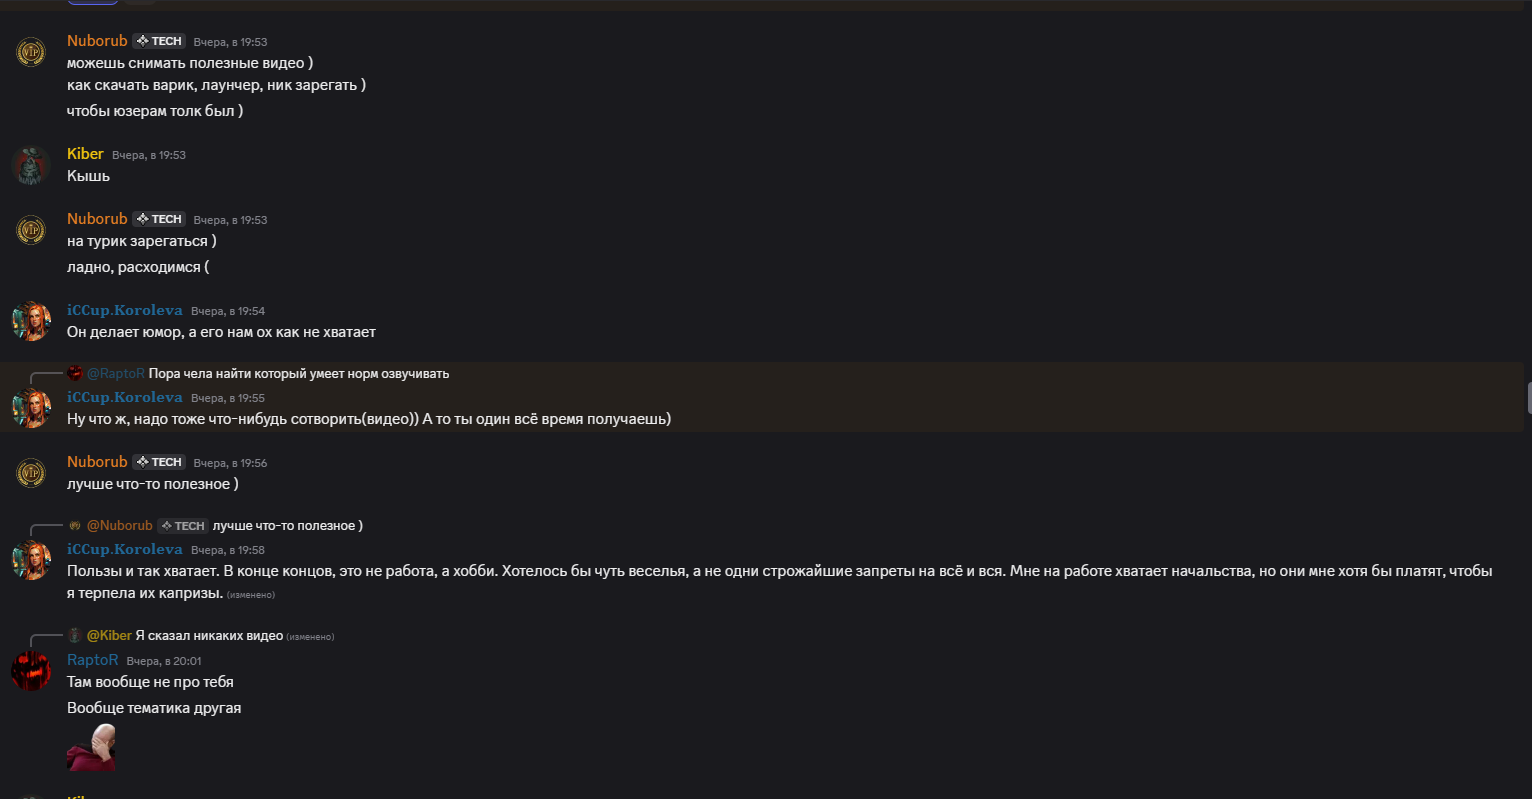Click the Nuborub username at 19:56

pos(97,462)
